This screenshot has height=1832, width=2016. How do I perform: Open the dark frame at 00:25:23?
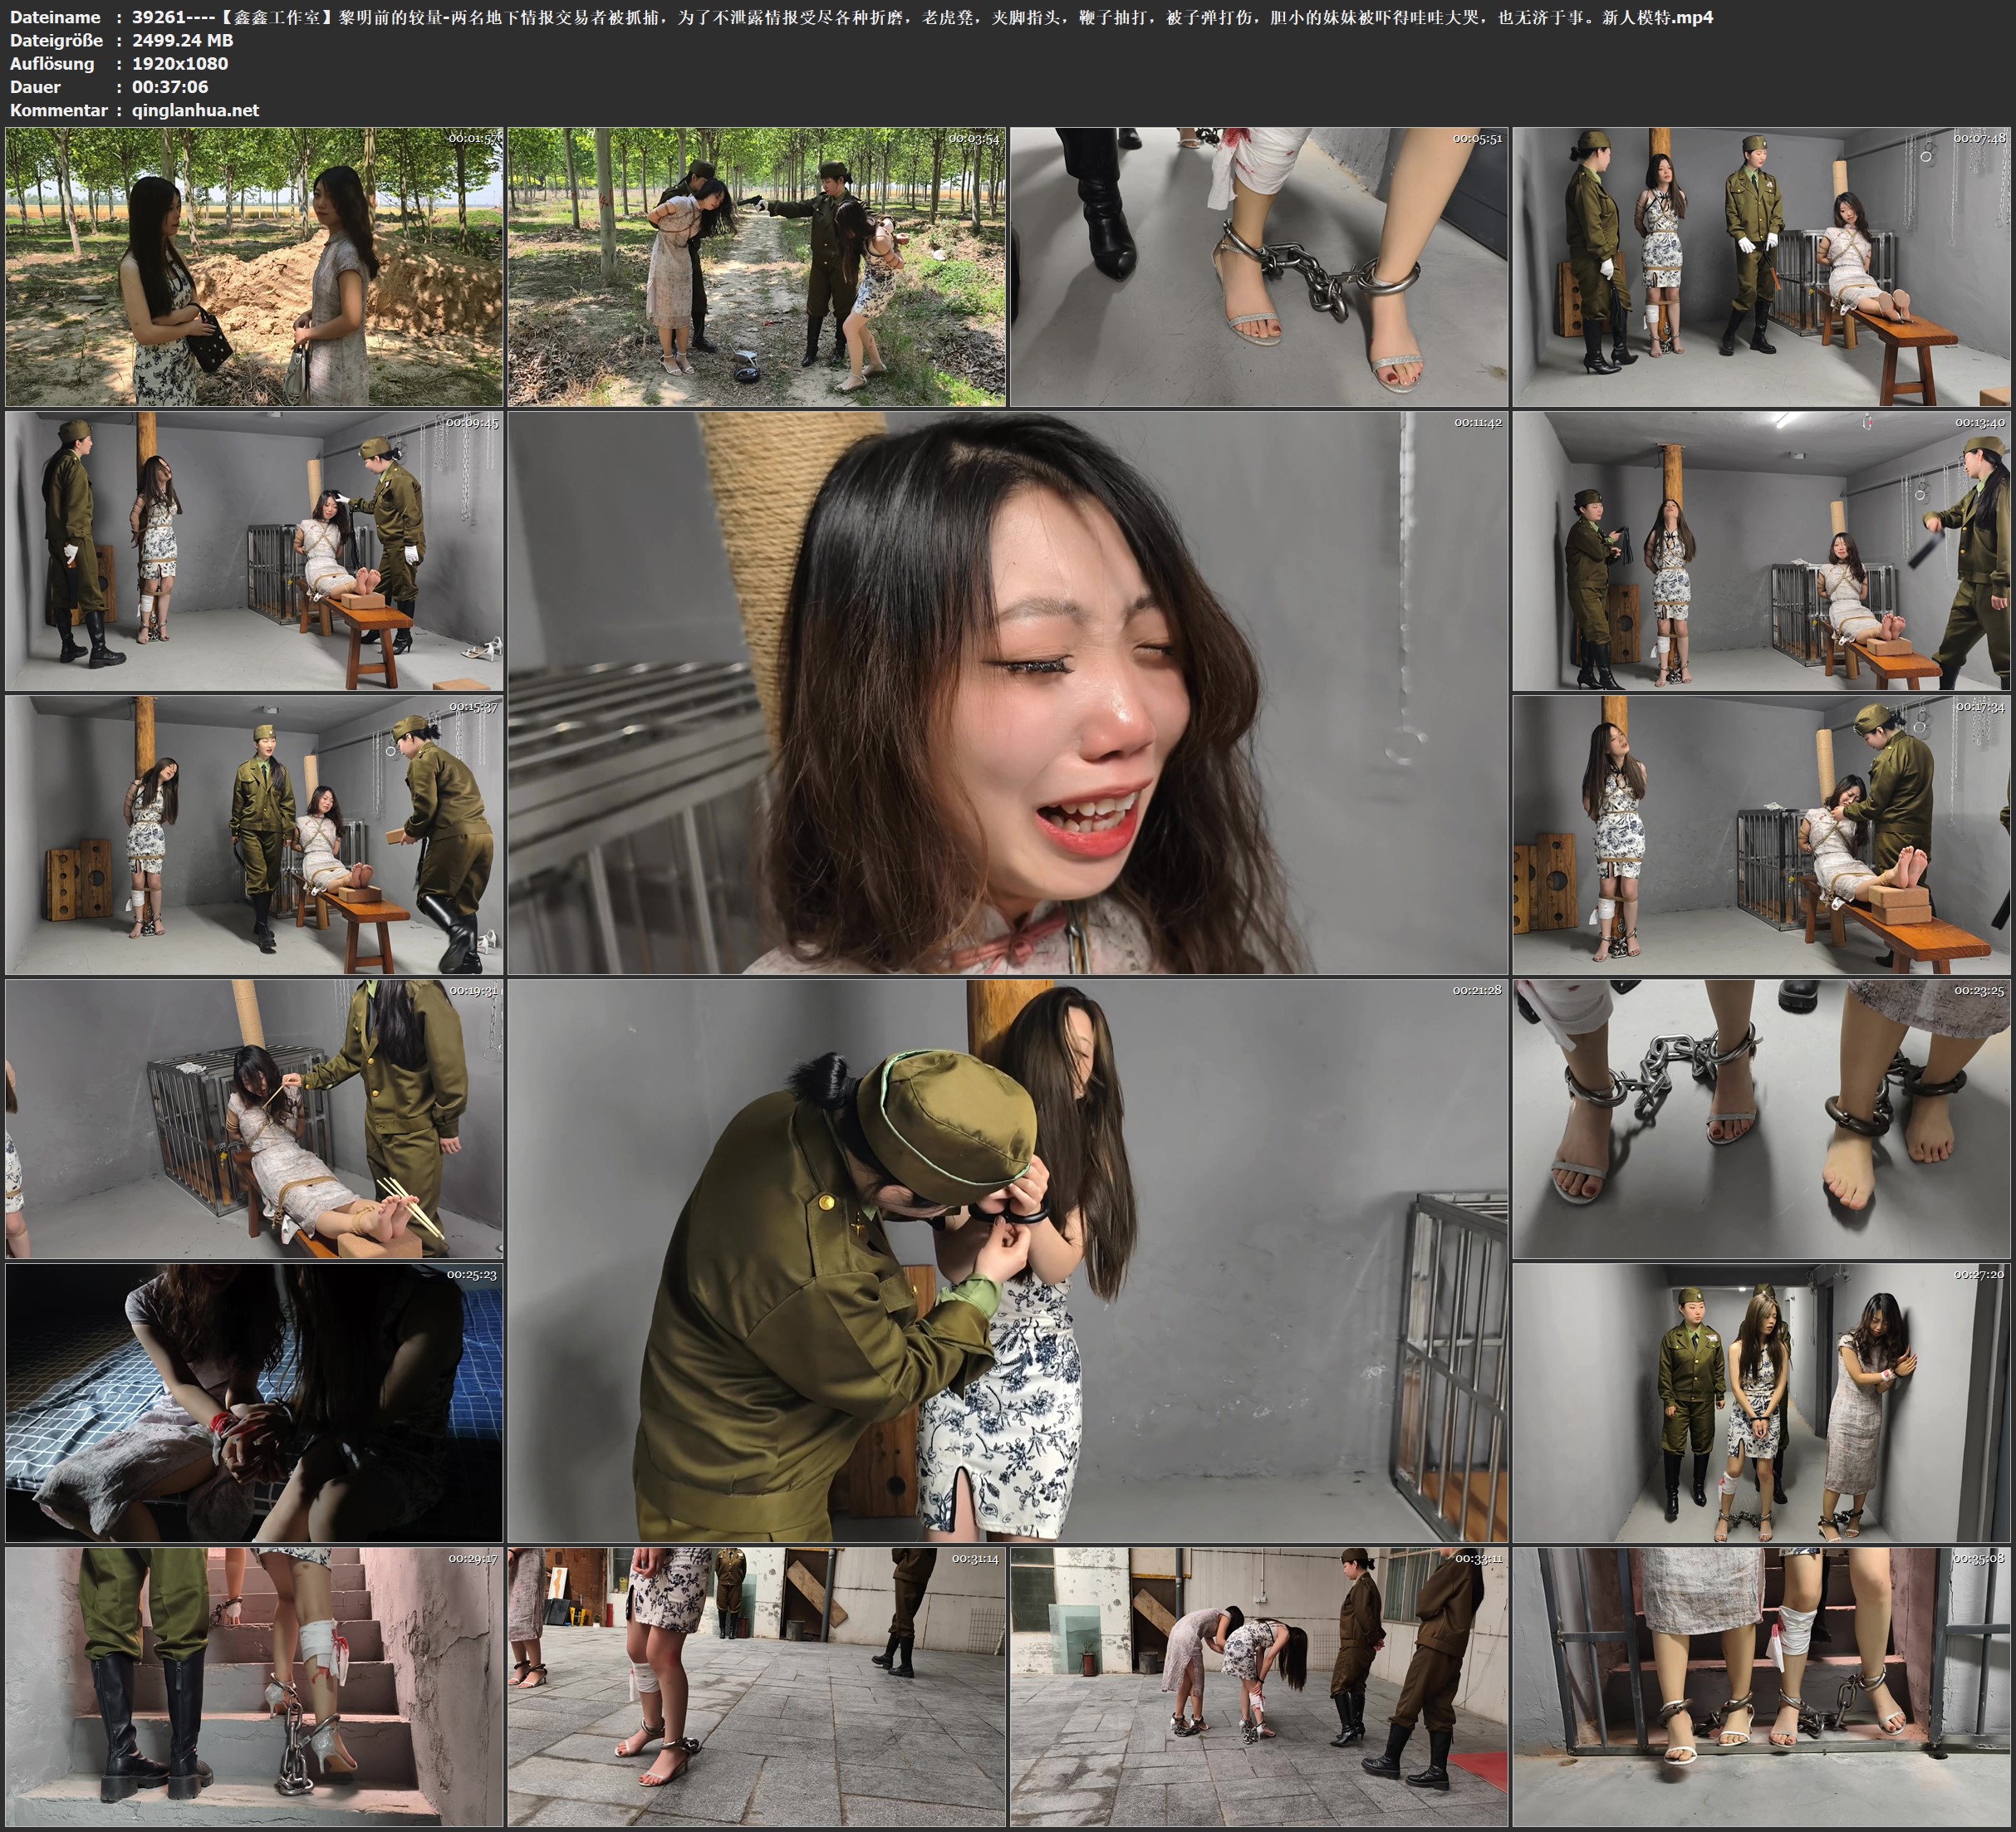point(254,1402)
